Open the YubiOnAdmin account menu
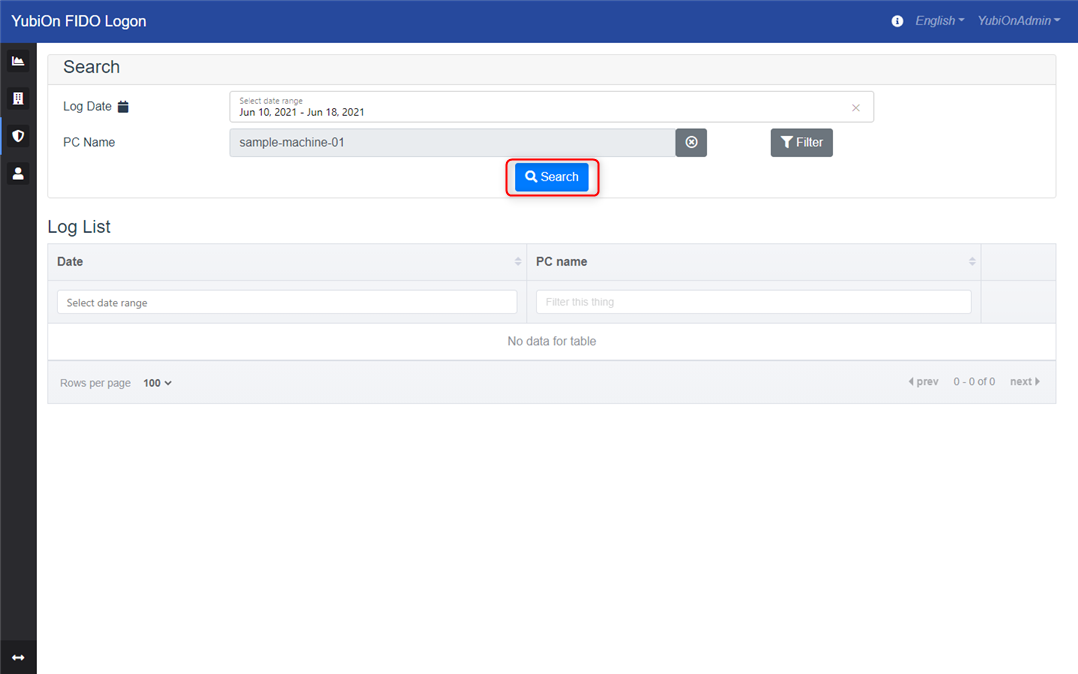Screen dimensions: 1078x674 tap(1019, 21)
